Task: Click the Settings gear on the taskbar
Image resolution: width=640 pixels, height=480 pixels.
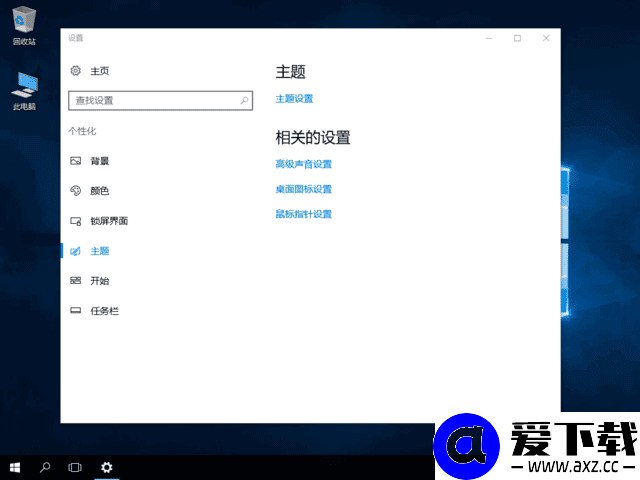Action: pos(107,467)
